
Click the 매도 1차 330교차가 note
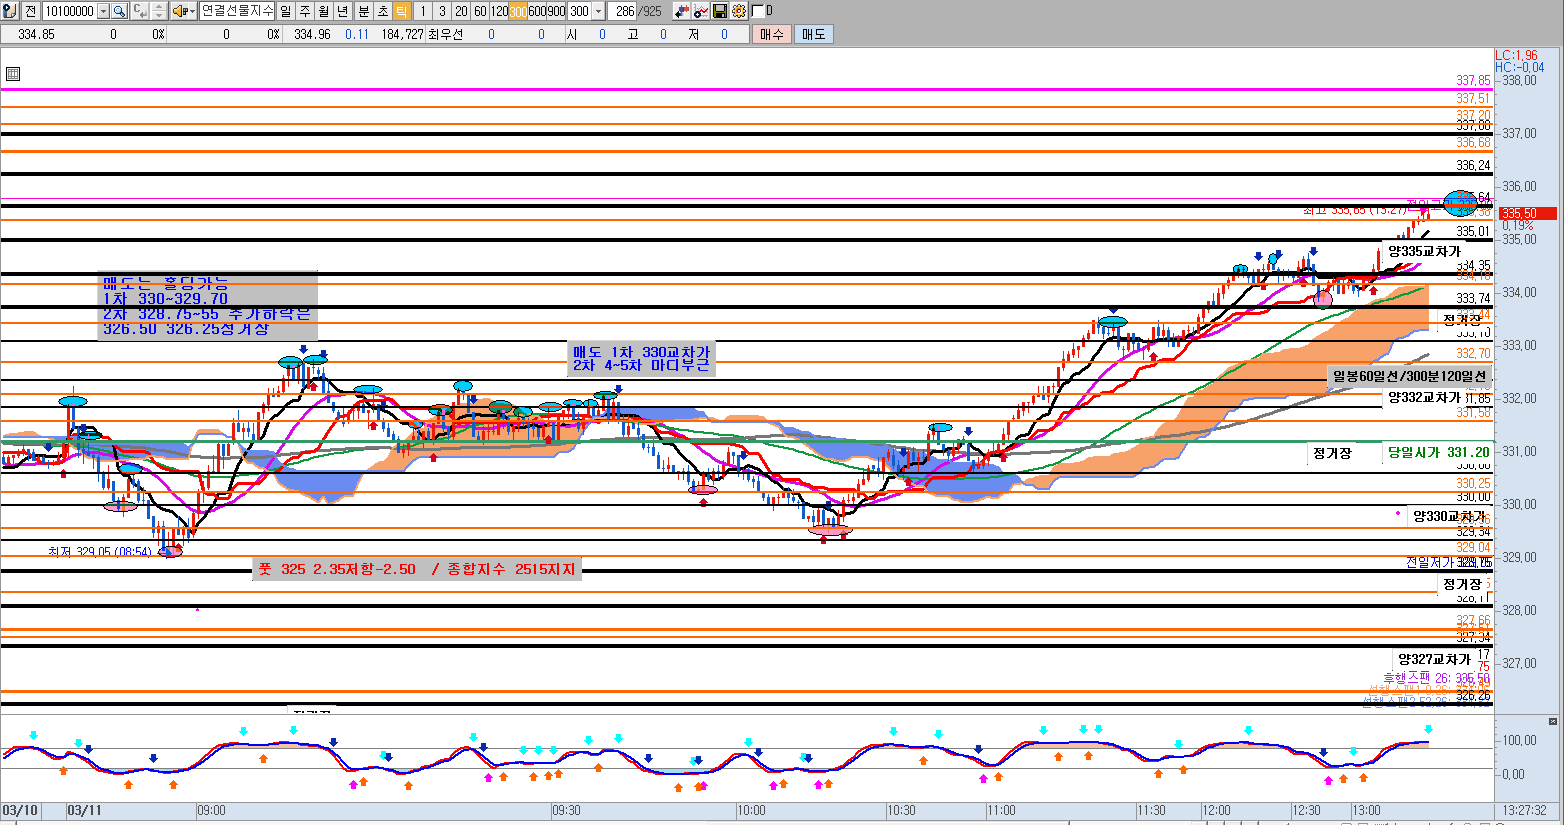click(641, 359)
